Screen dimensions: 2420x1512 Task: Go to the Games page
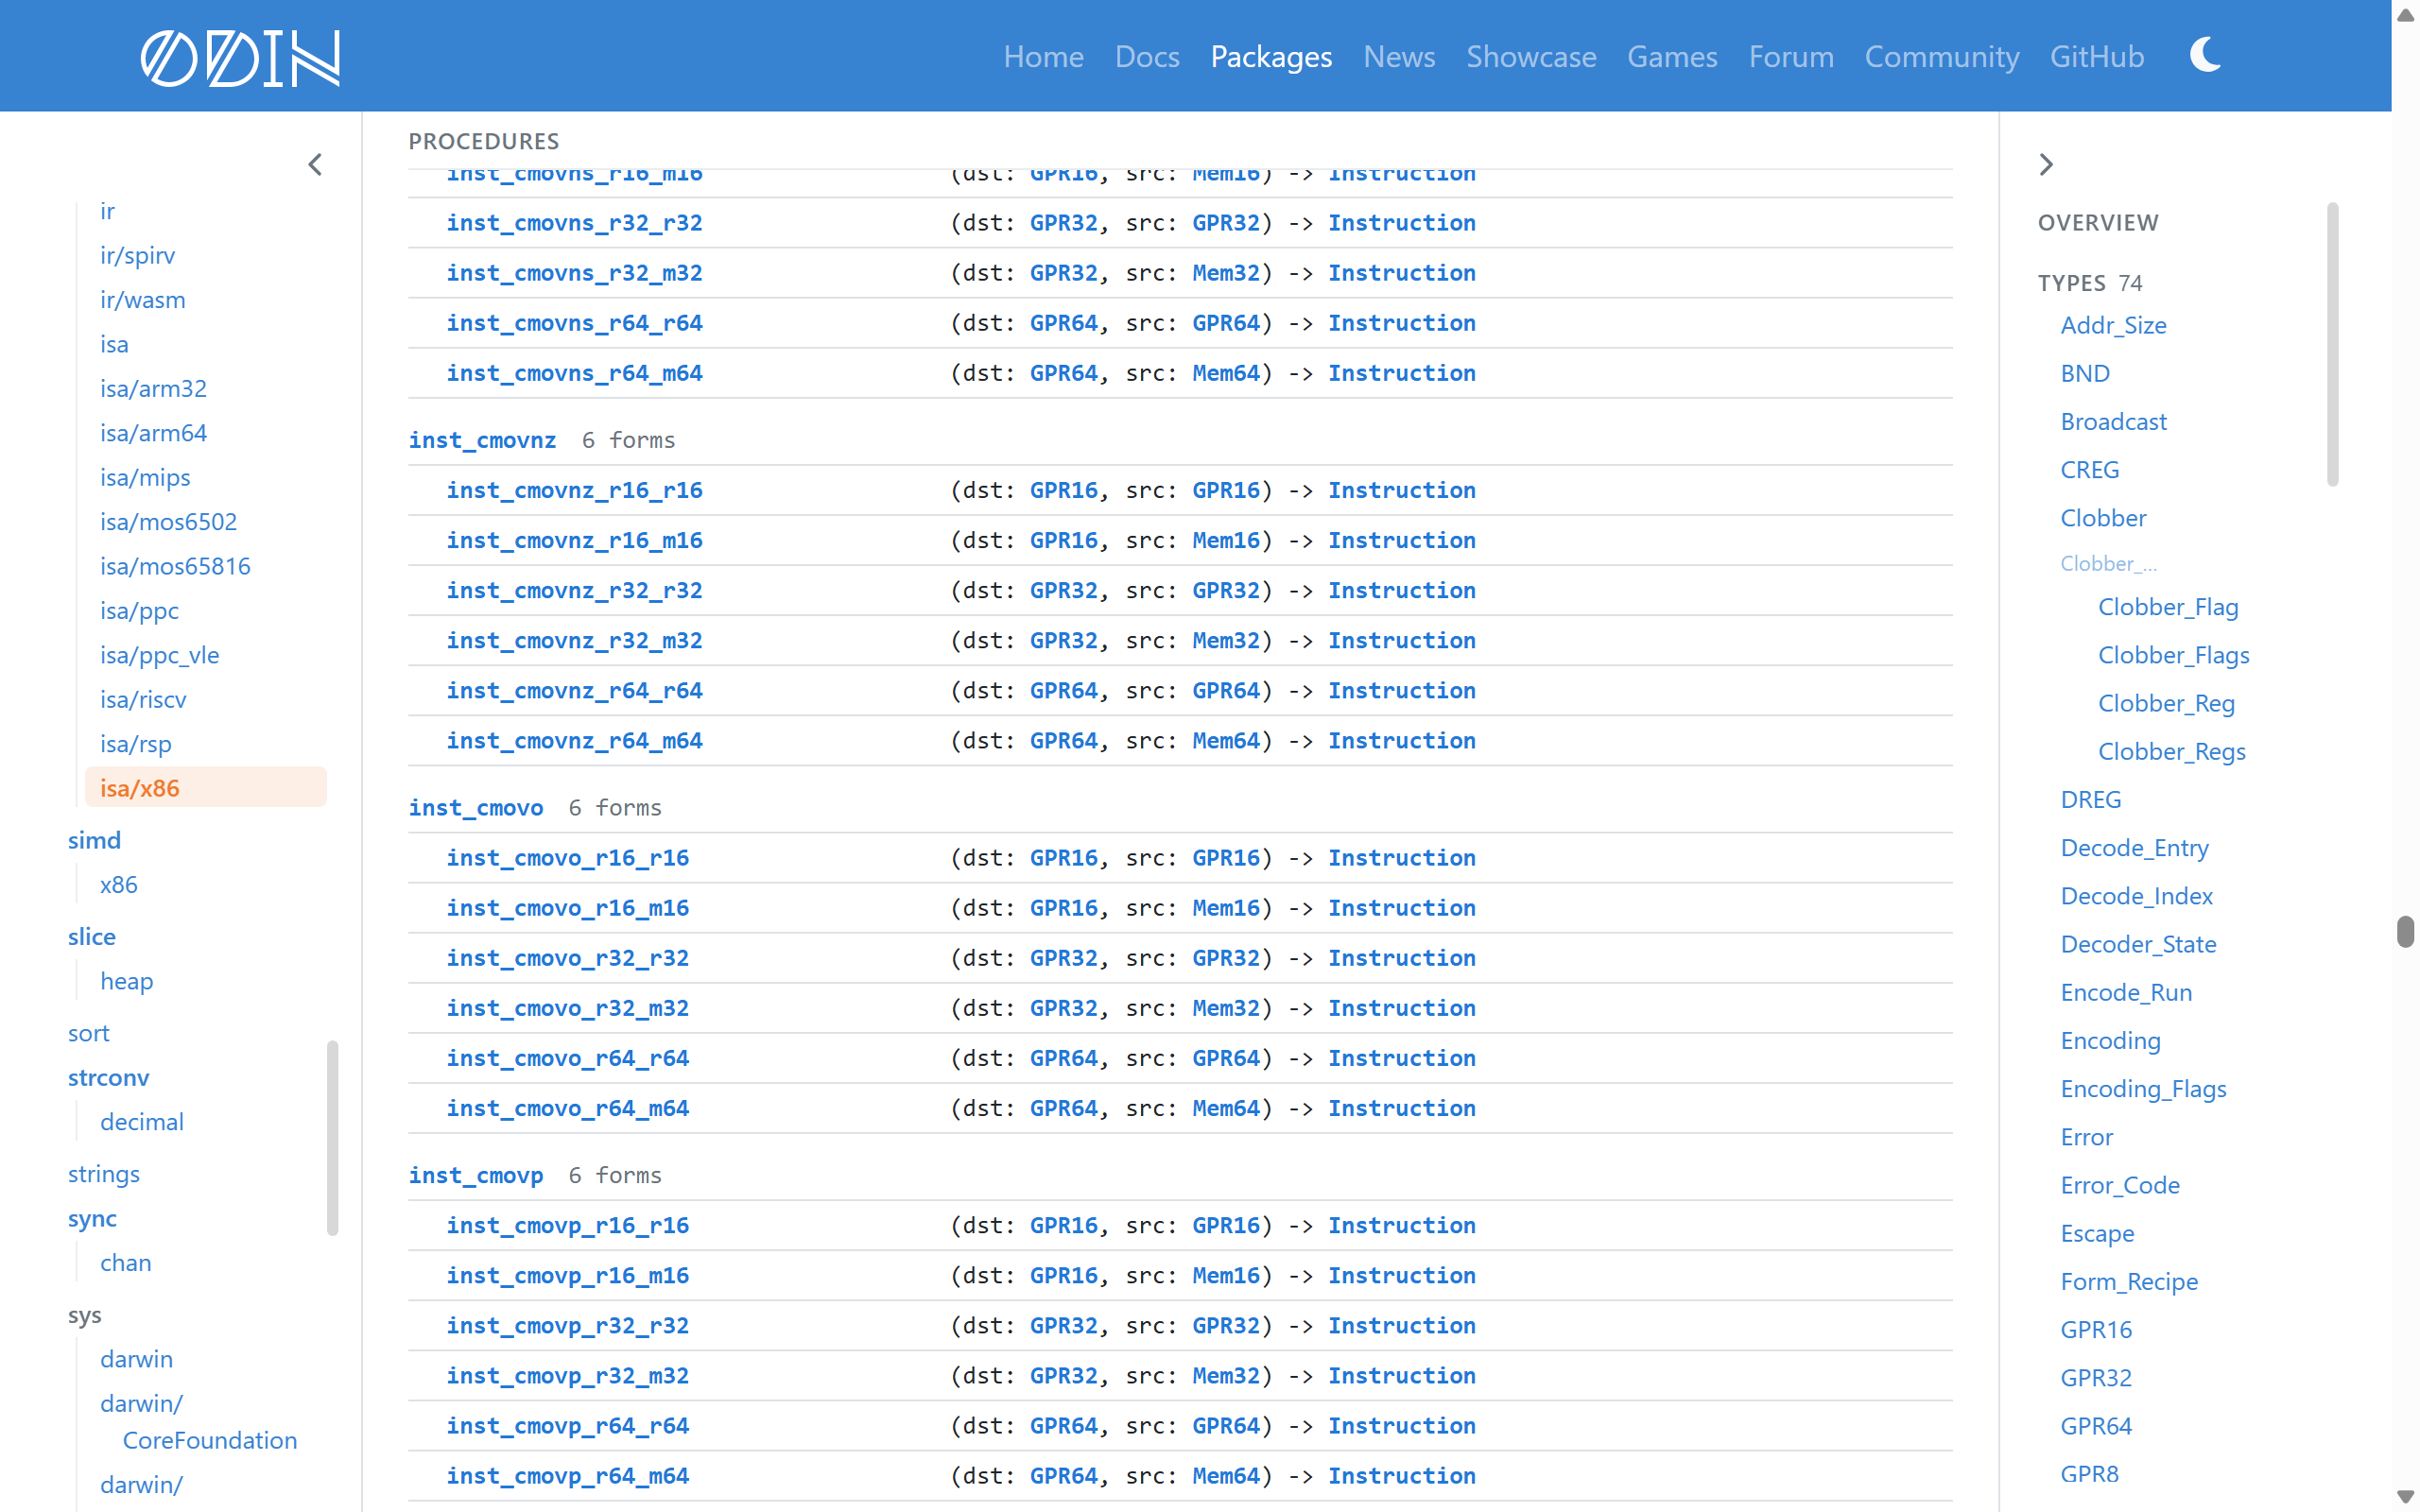(1672, 56)
